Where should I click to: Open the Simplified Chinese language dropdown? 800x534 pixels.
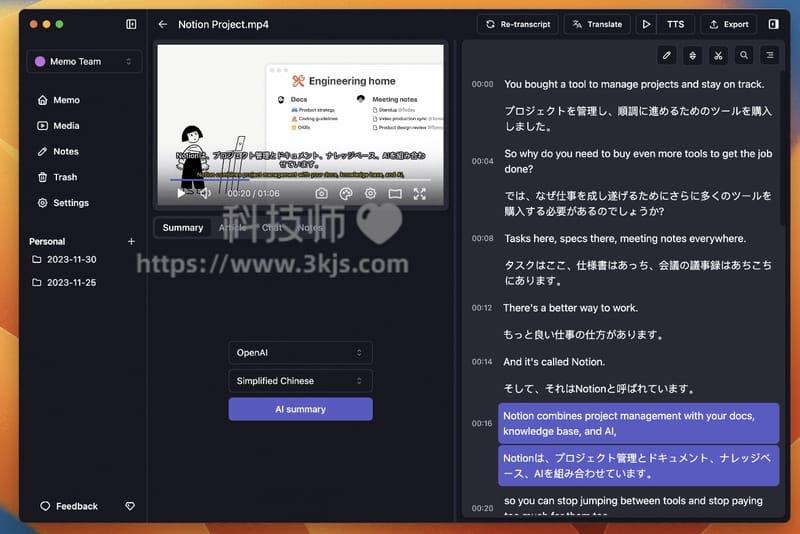click(x=300, y=380)
